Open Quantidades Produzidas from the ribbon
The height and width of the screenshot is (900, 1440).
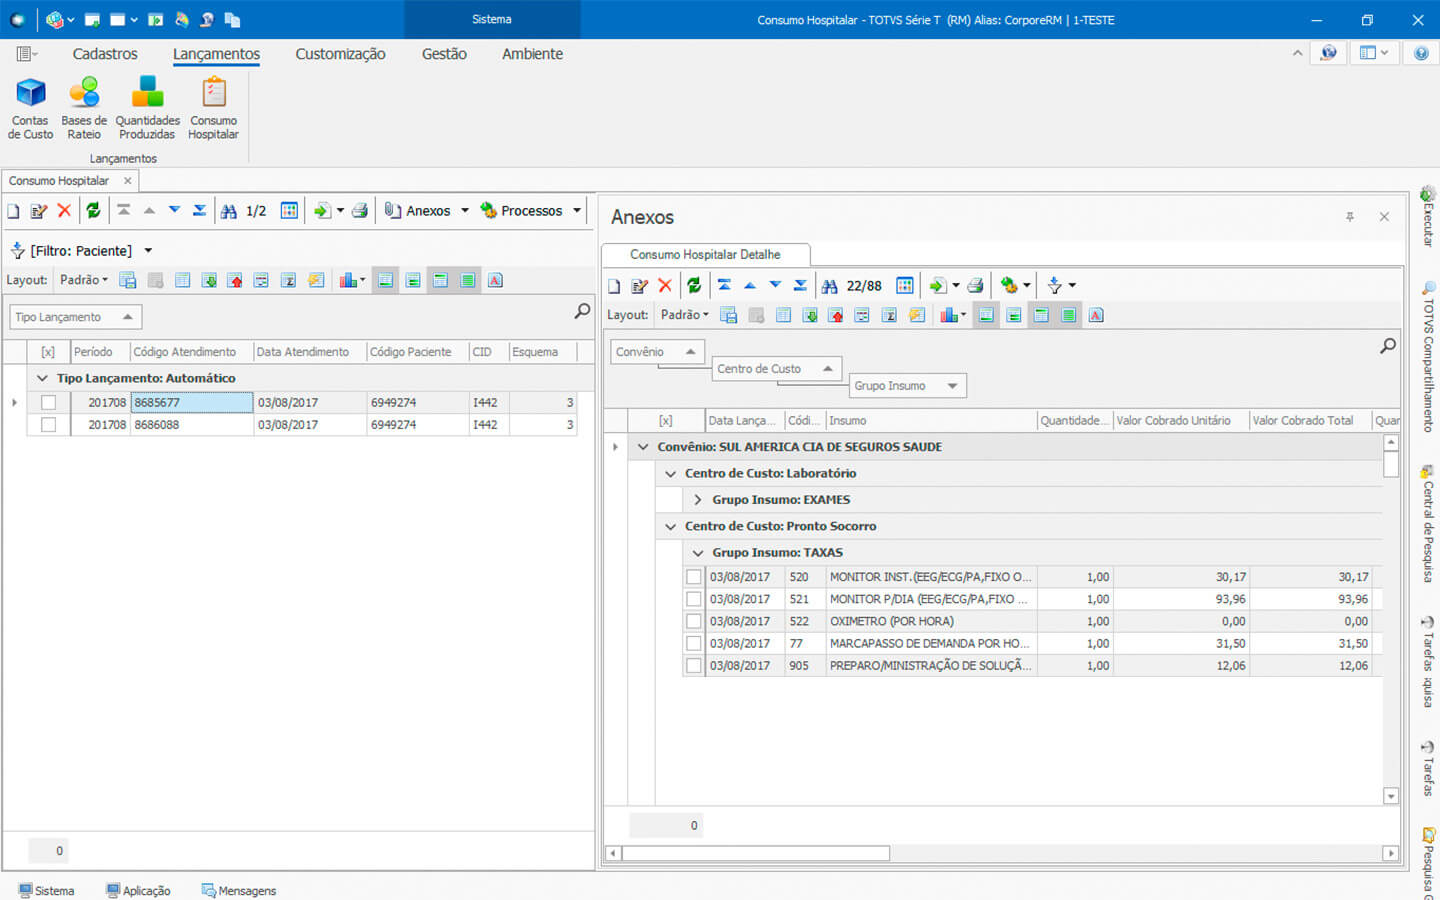[147, 108]
